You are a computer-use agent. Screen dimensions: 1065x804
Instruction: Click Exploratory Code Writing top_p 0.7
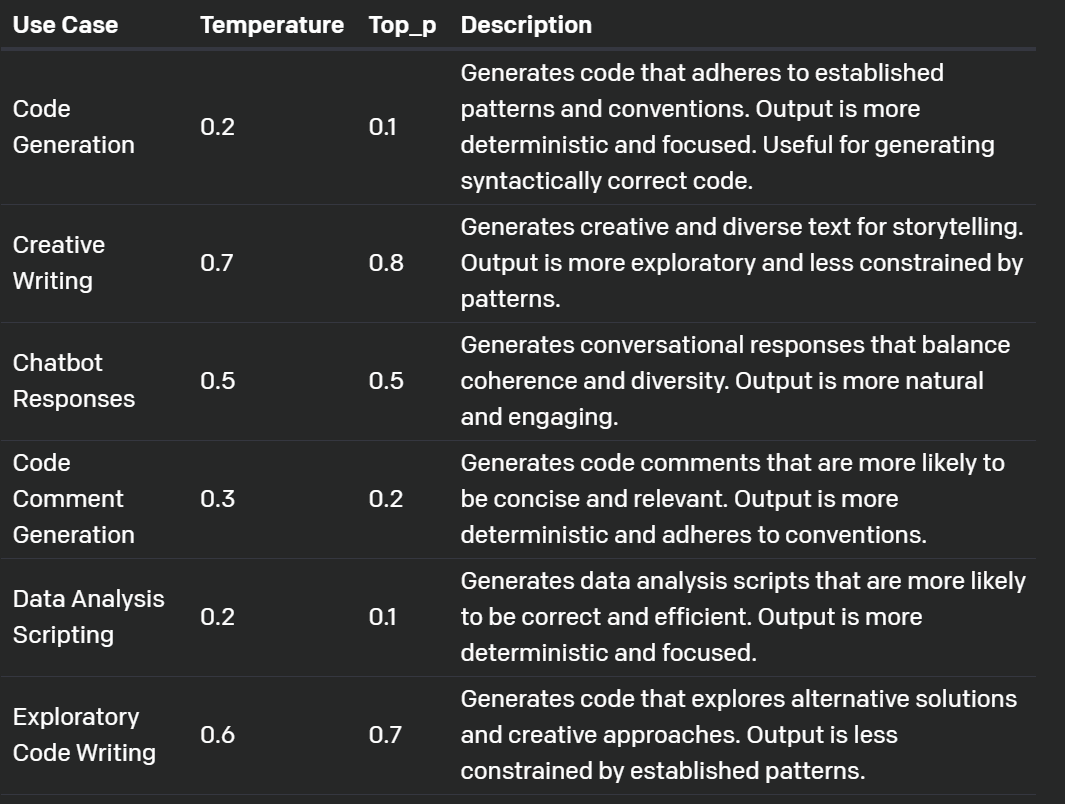point(385,735)
